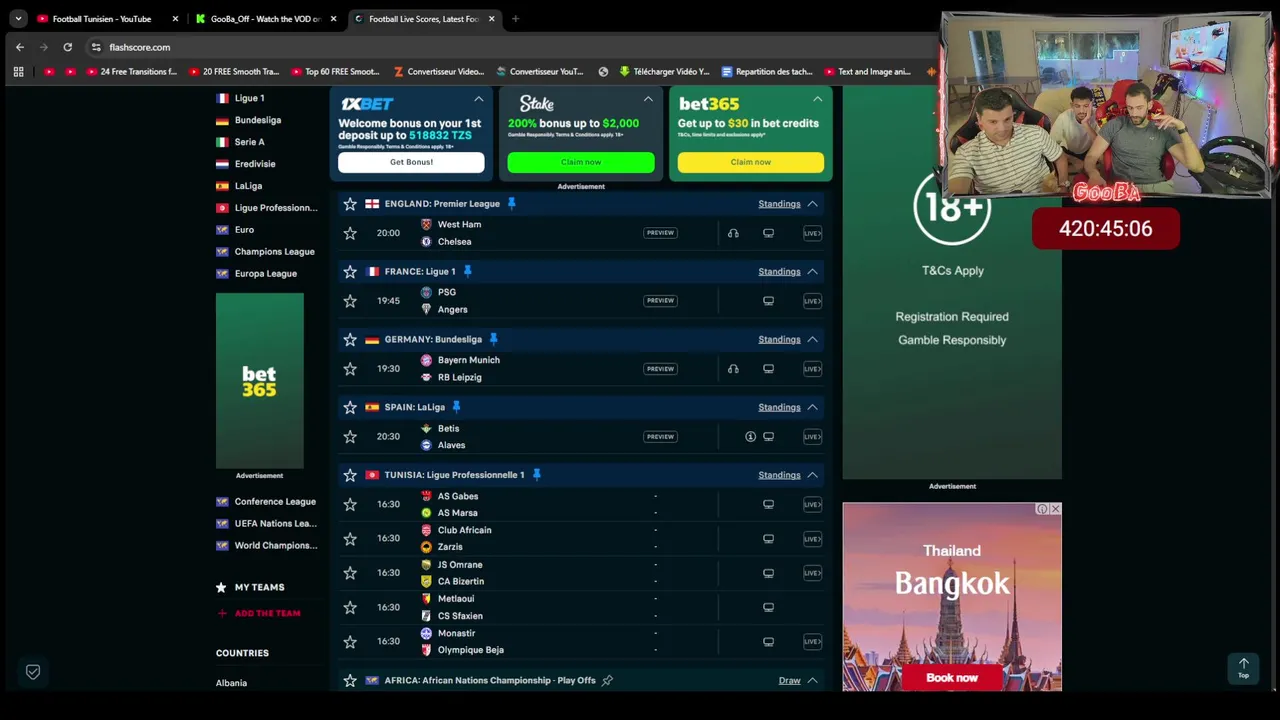Open Ligue 1 in the sidebar
Screen dimensions: 1280x720
point(249,98)
